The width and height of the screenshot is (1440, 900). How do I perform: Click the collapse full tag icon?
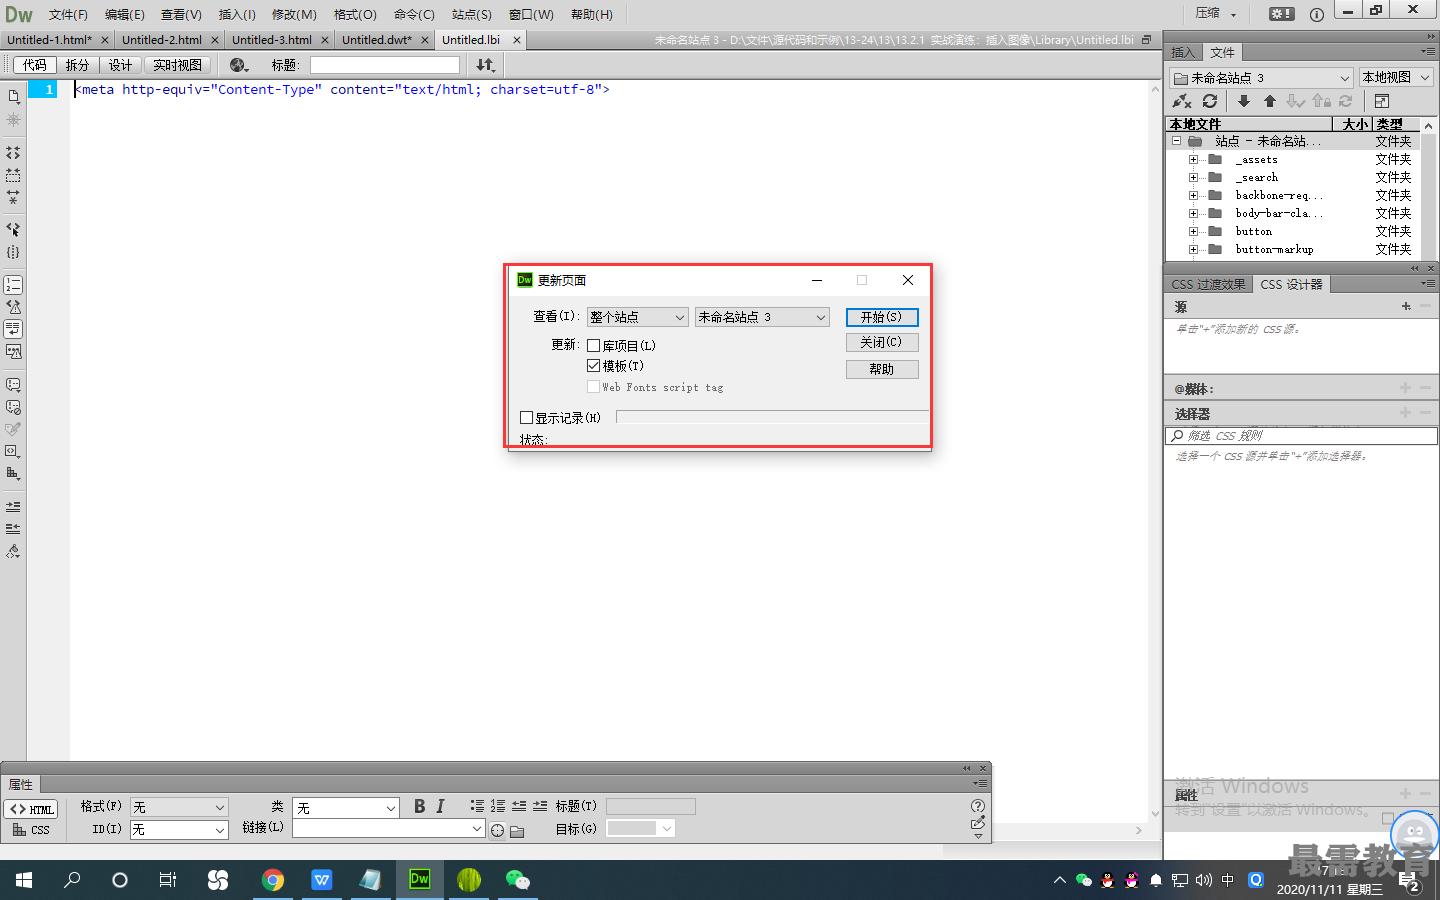(x=13, y=153)
